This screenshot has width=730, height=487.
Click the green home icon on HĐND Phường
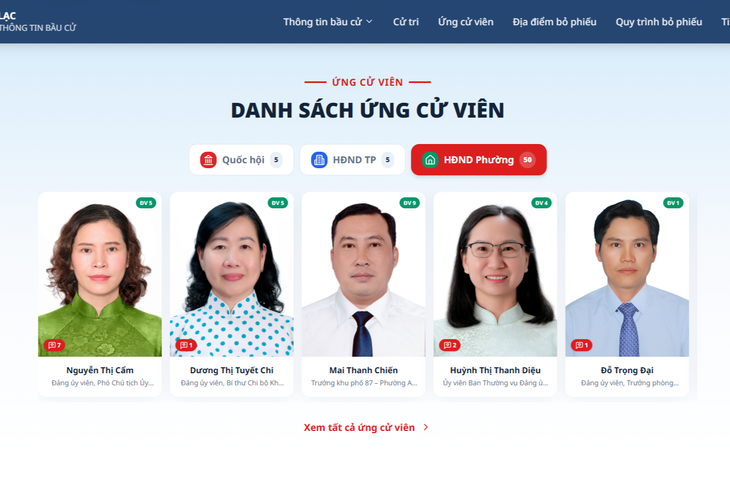(430, 160)
